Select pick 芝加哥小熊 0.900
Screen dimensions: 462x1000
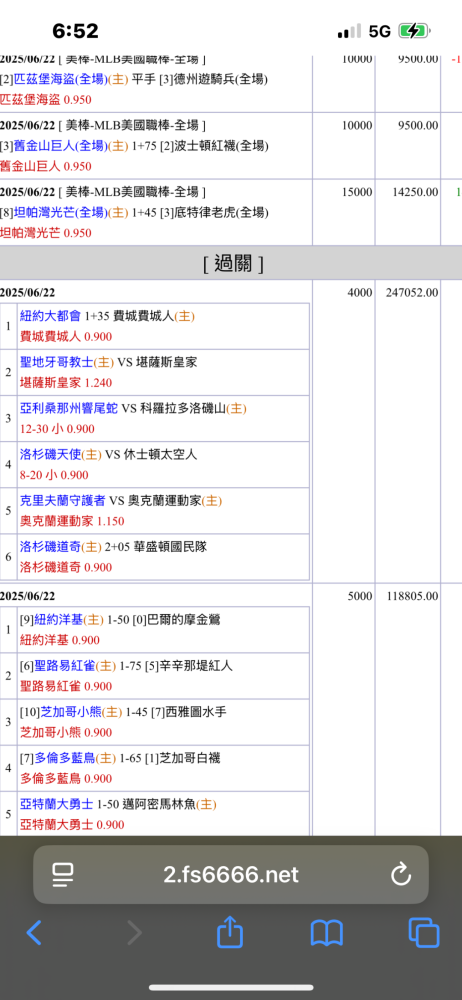coord(66,732)
